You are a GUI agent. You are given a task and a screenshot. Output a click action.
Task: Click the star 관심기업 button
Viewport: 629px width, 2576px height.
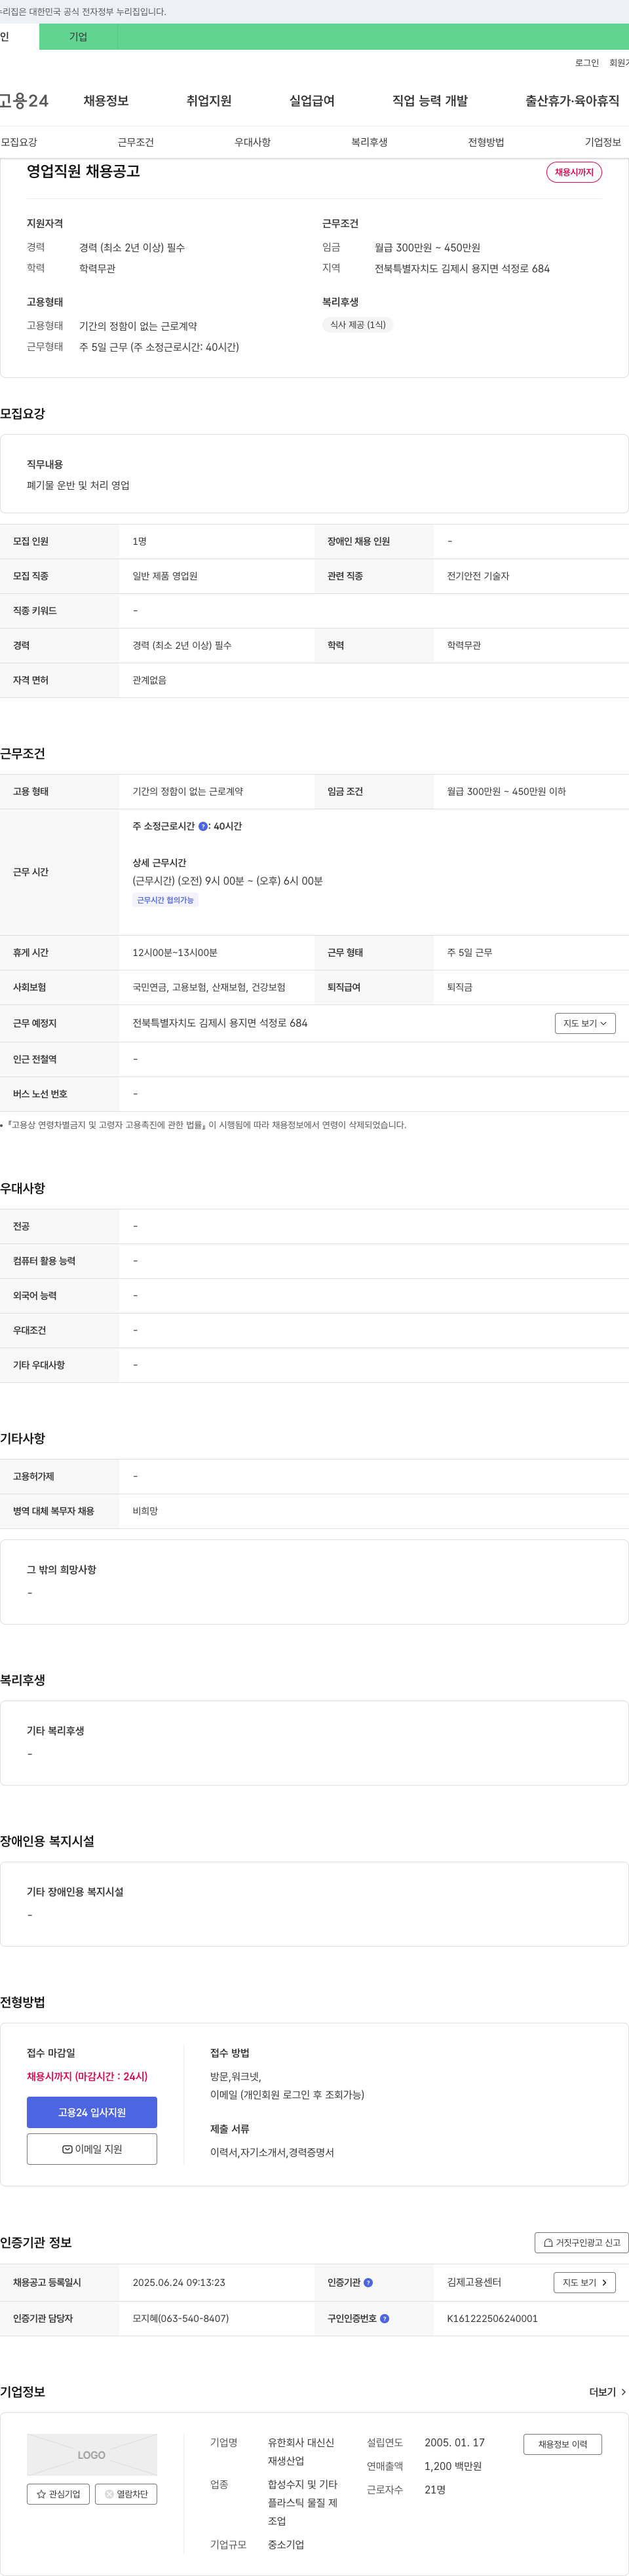click(x=58, y=2494)
